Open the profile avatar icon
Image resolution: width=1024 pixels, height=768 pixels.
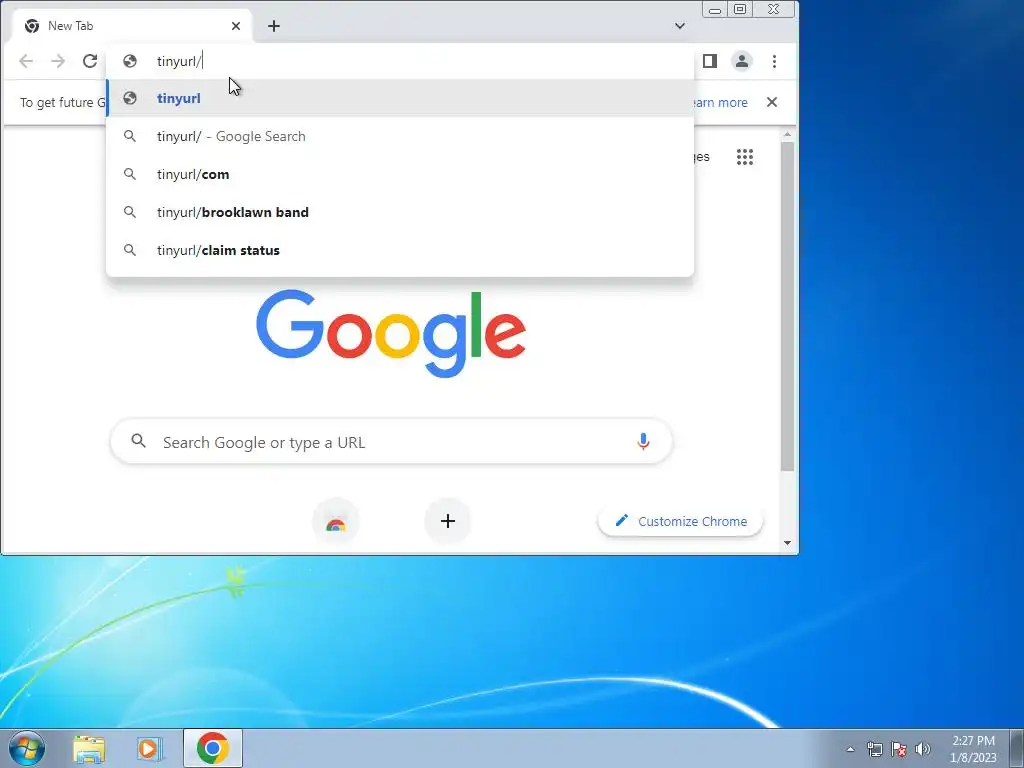click(742, 61)
